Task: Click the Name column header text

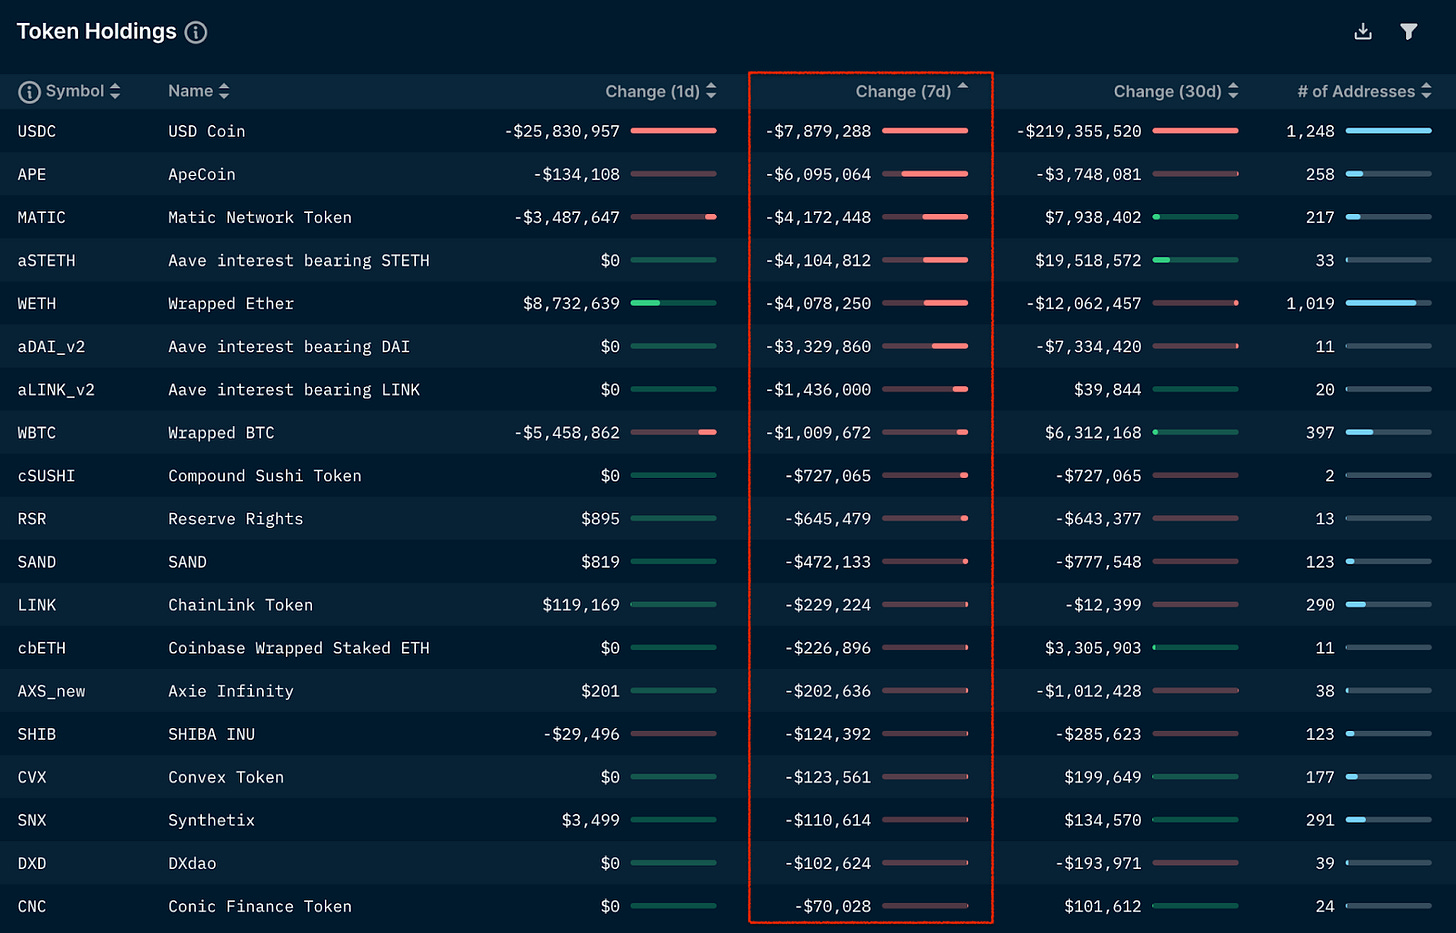Action: (190, 91)
